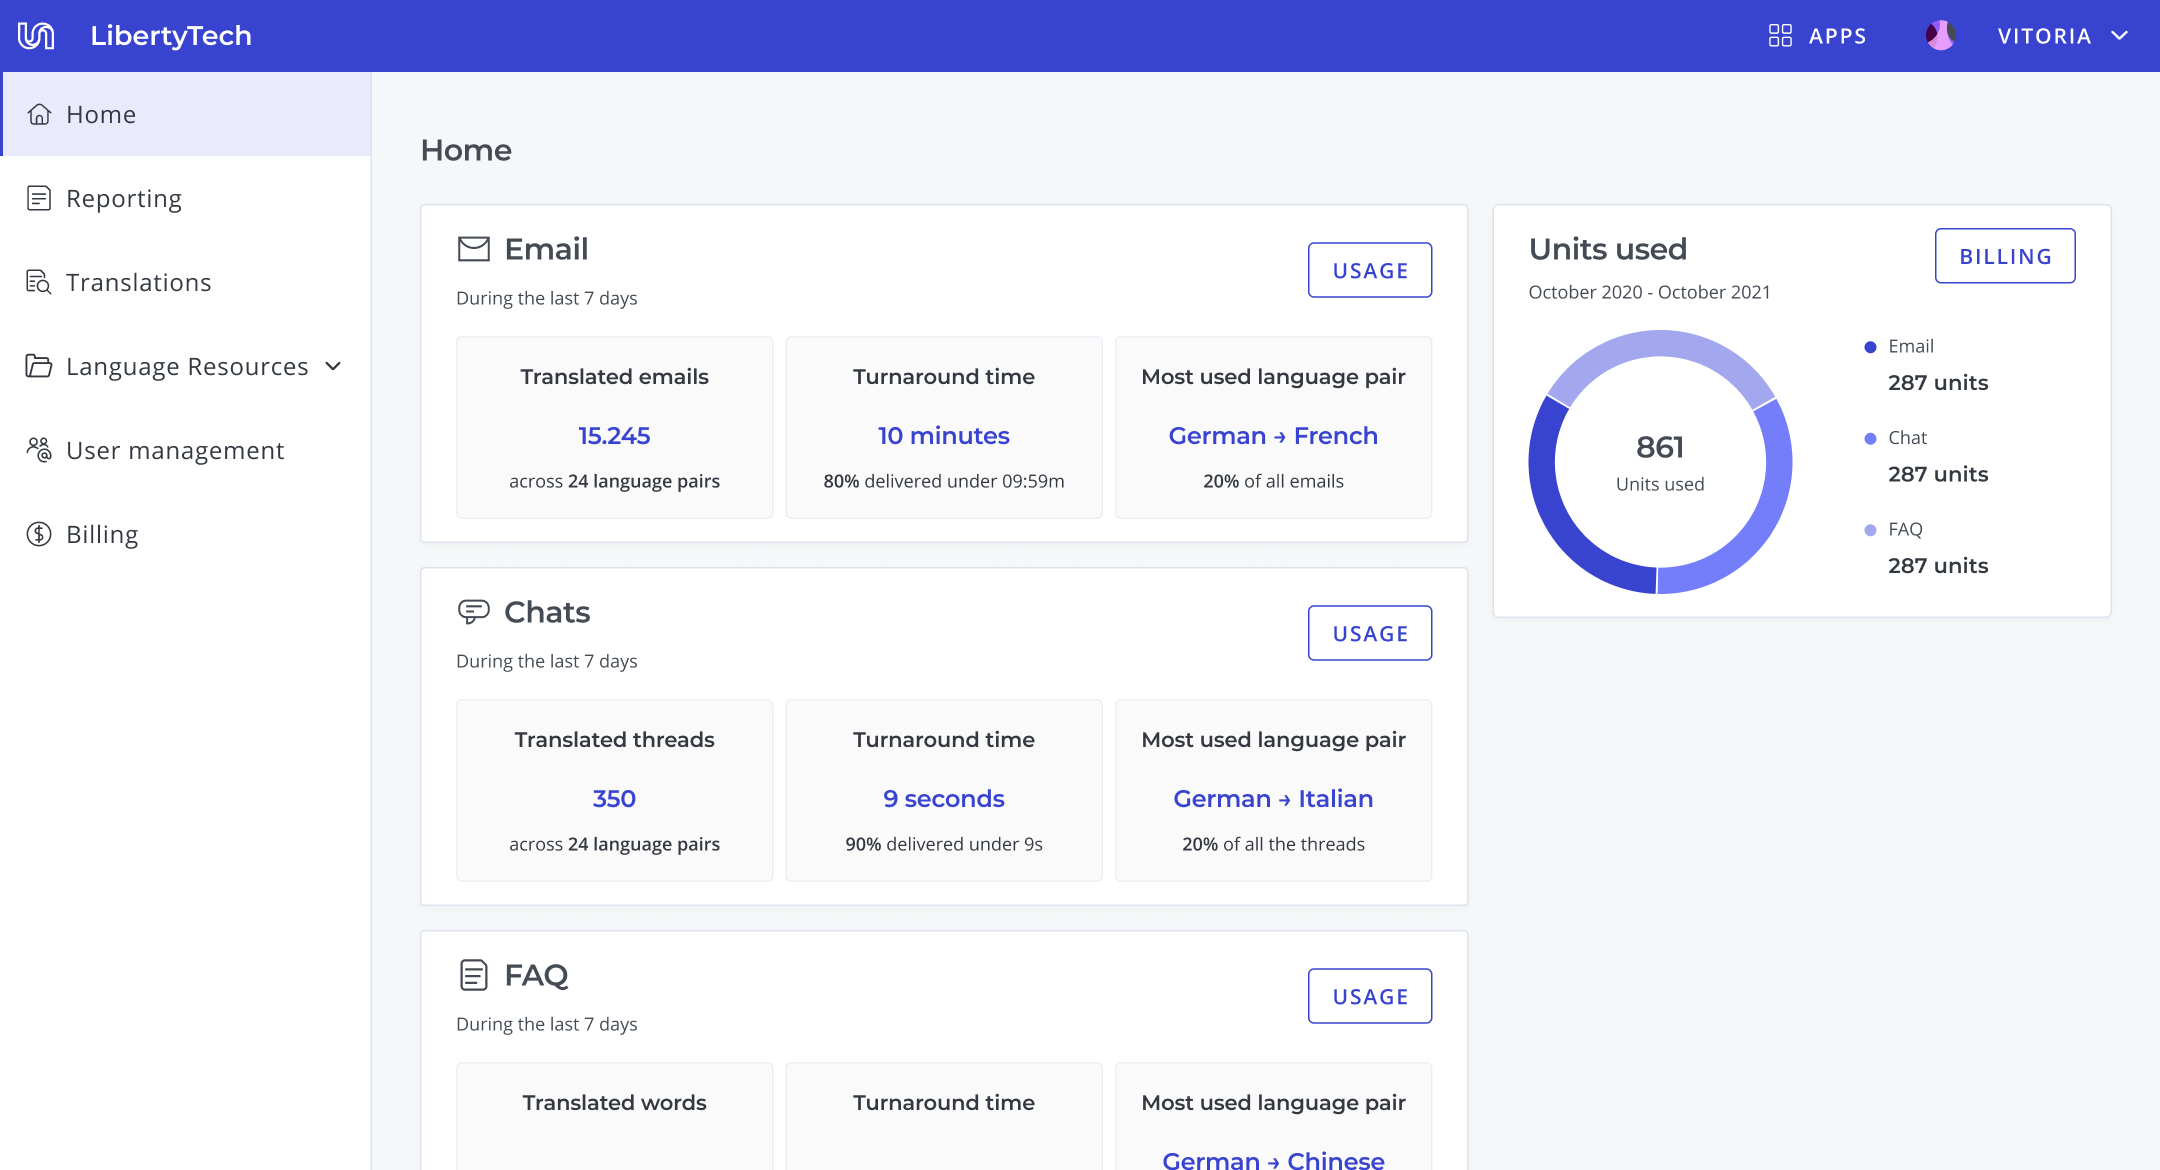Image resolution: width=2160 pixels, height=1170 pixels.
Task: Click Vitoria's profile avatar
Action: 1940,36
